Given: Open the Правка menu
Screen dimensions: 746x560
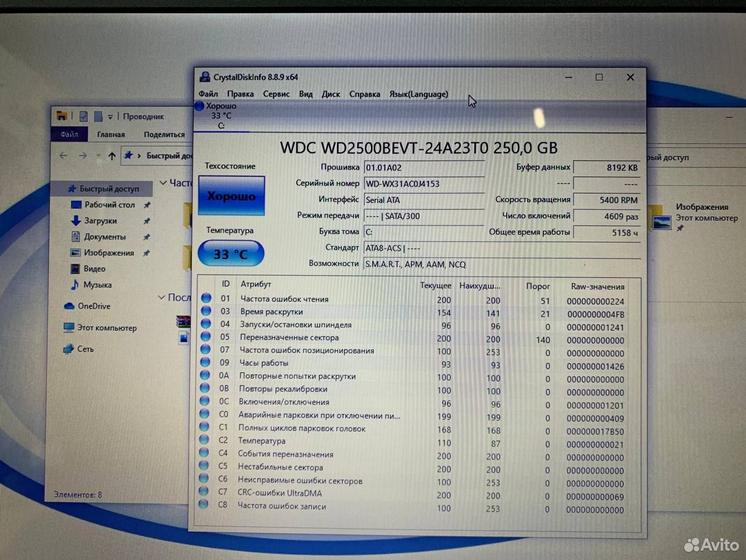Looking at the screenshot, I should tap(240, 94).
